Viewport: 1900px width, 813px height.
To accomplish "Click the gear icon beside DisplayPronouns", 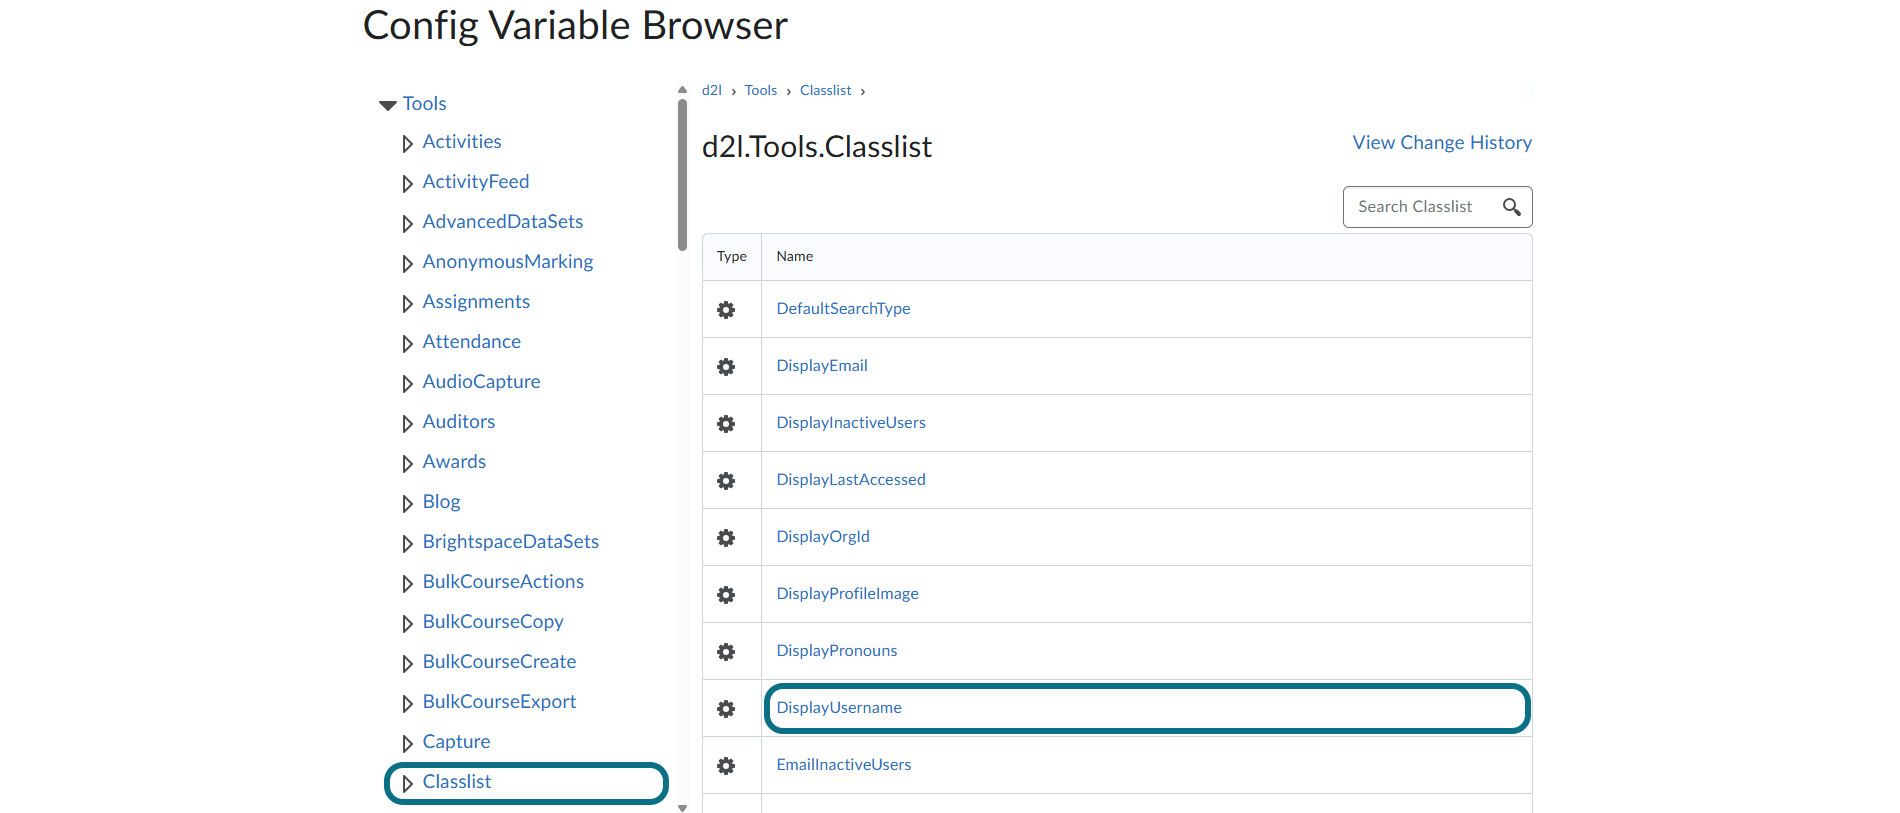I will tap(726, 652).
